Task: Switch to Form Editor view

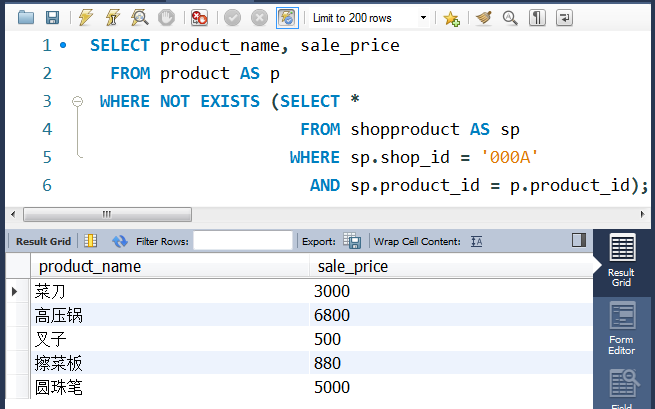Action: pos(621,329)
